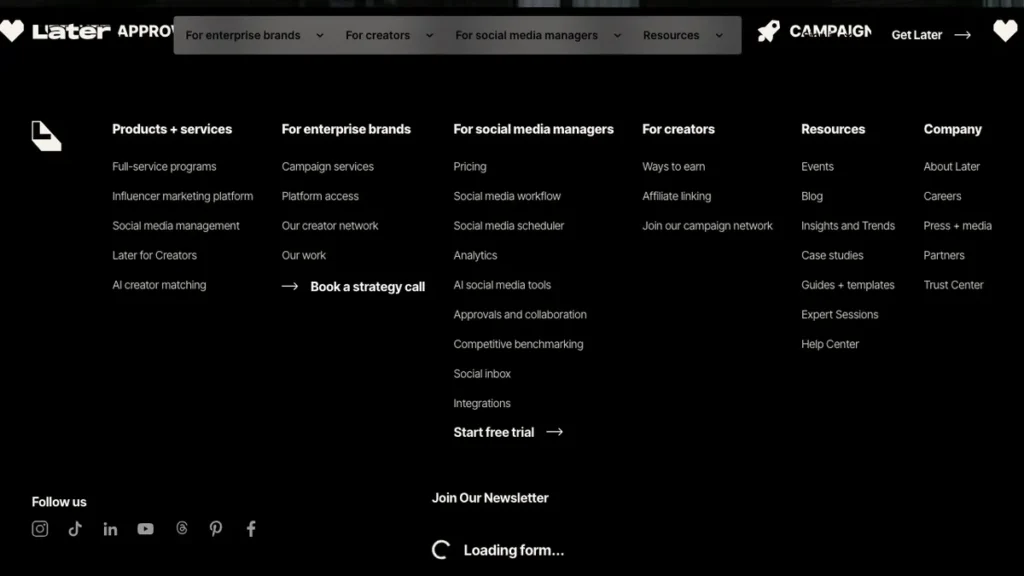1024x576 pixels.
Task: Open Social media scheduler link
Action: [509, 226]
